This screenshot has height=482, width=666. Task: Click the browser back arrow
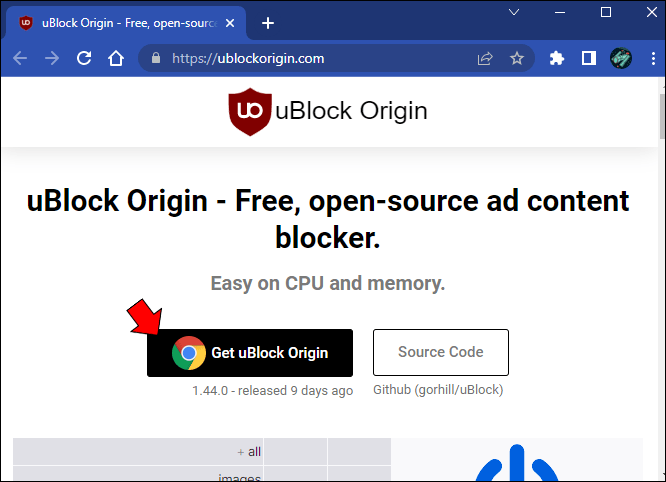coord(20,58)
